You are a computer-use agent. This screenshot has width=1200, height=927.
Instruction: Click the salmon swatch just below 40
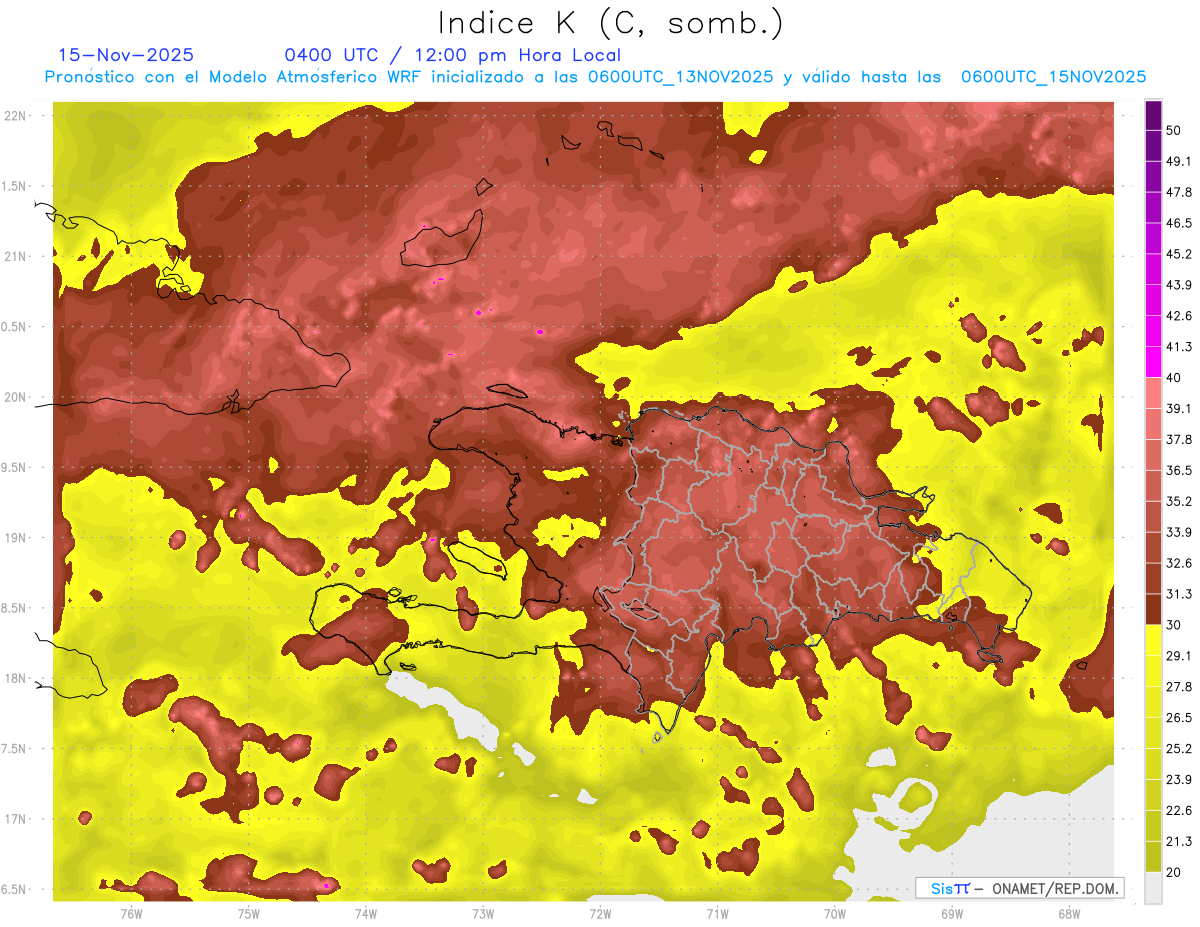tap(1153, 392)
